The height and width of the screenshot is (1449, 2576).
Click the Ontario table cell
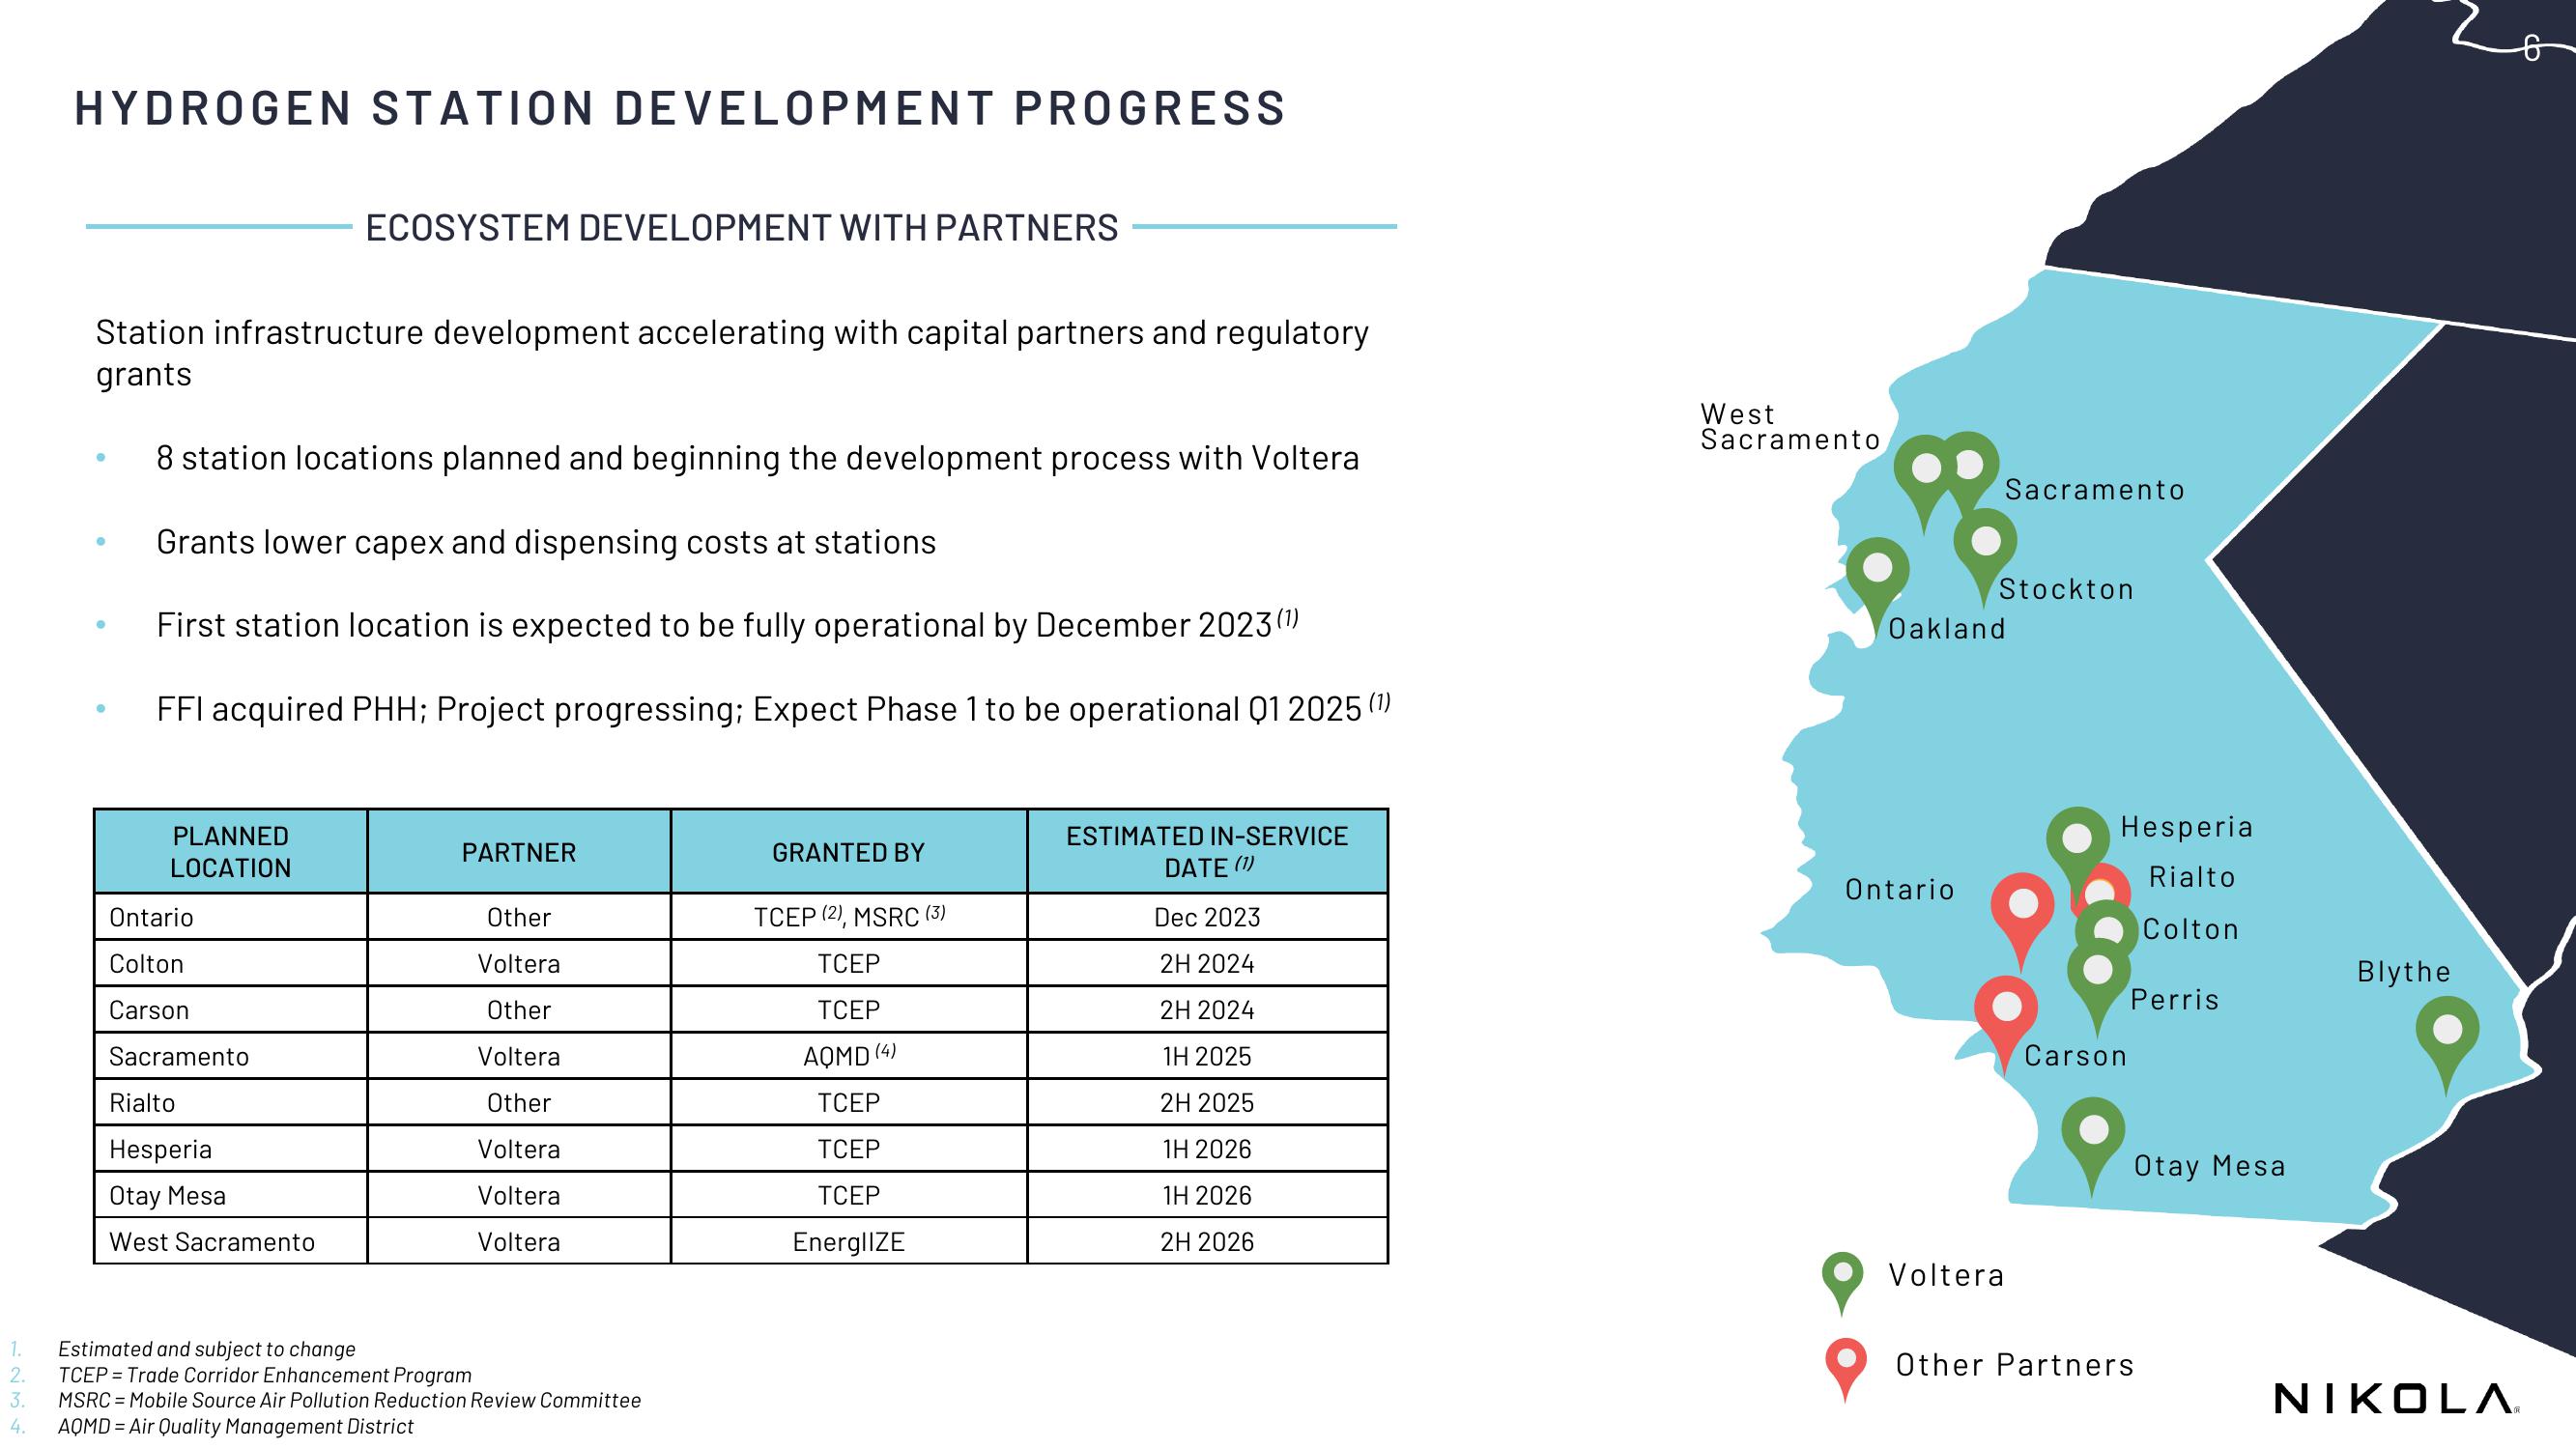click(x=231, y=917)
